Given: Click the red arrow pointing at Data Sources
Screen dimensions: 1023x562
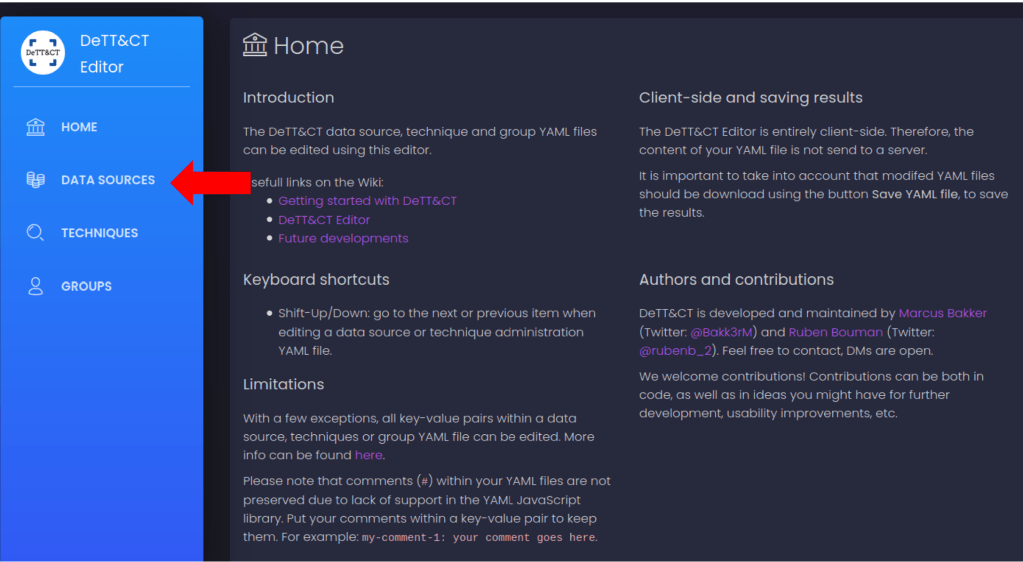Looking at the screenshot, I should point(211,182).
